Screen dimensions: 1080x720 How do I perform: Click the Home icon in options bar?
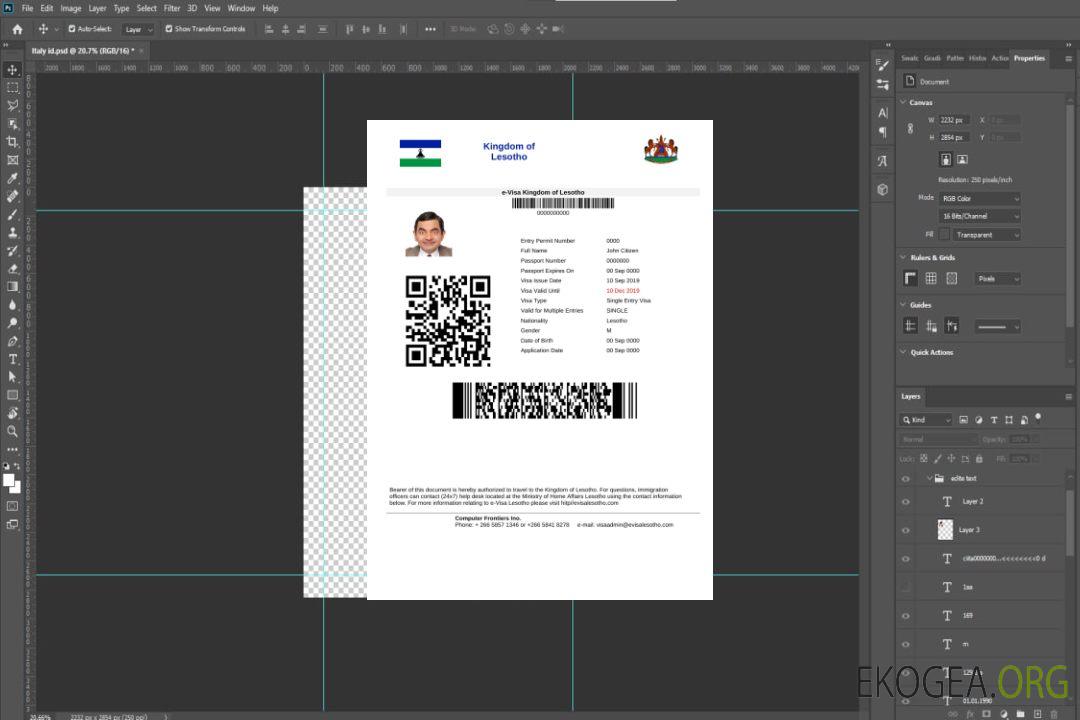[17, 29]
